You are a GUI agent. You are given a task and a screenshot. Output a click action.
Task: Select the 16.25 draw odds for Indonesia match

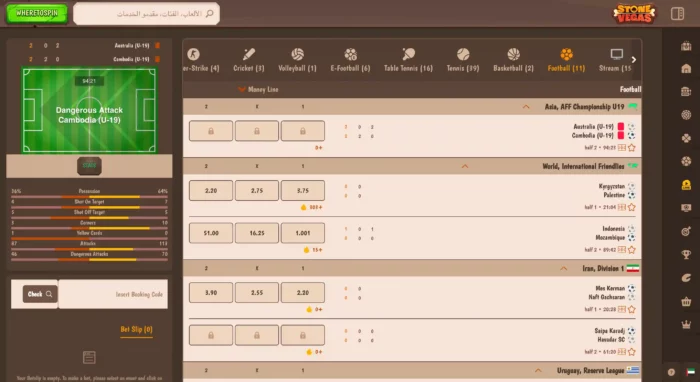click(x=257, y=233)
